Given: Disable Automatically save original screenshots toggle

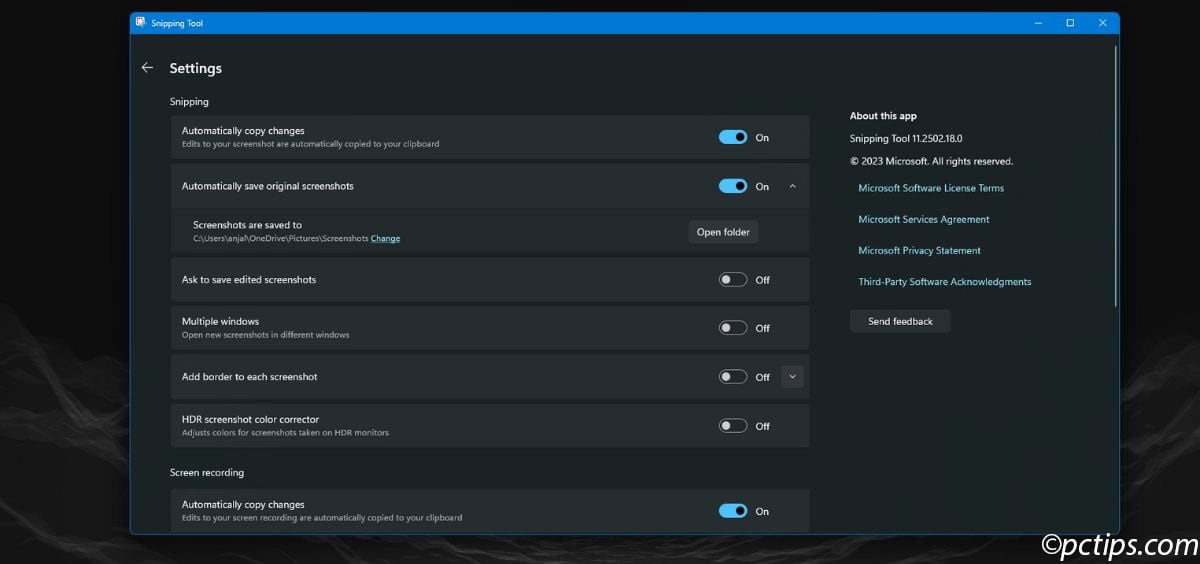Looking at the screenshot, I should [733, 186].
